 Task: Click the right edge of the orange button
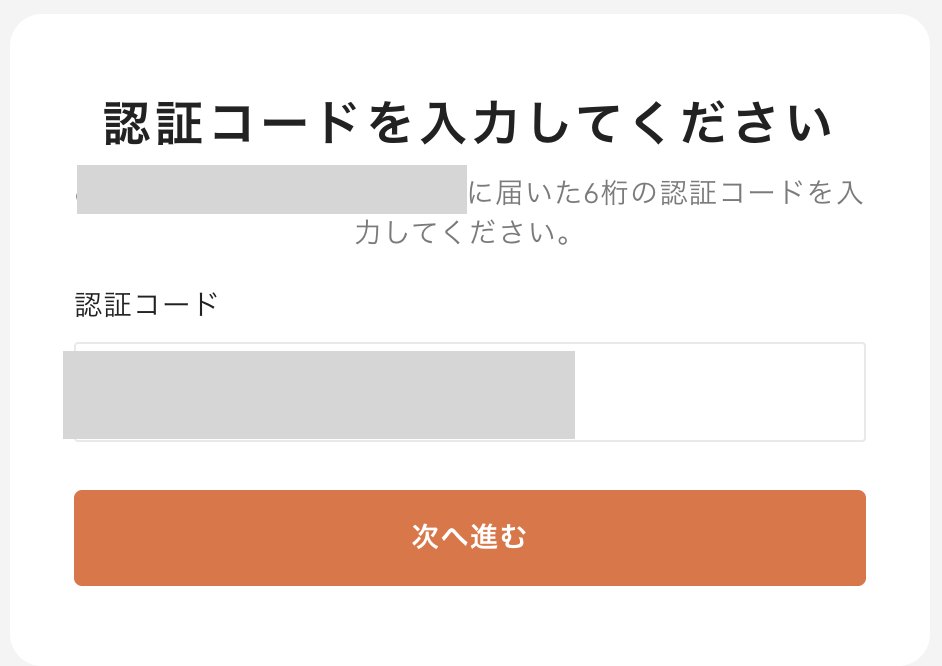[x=850, y=537]
